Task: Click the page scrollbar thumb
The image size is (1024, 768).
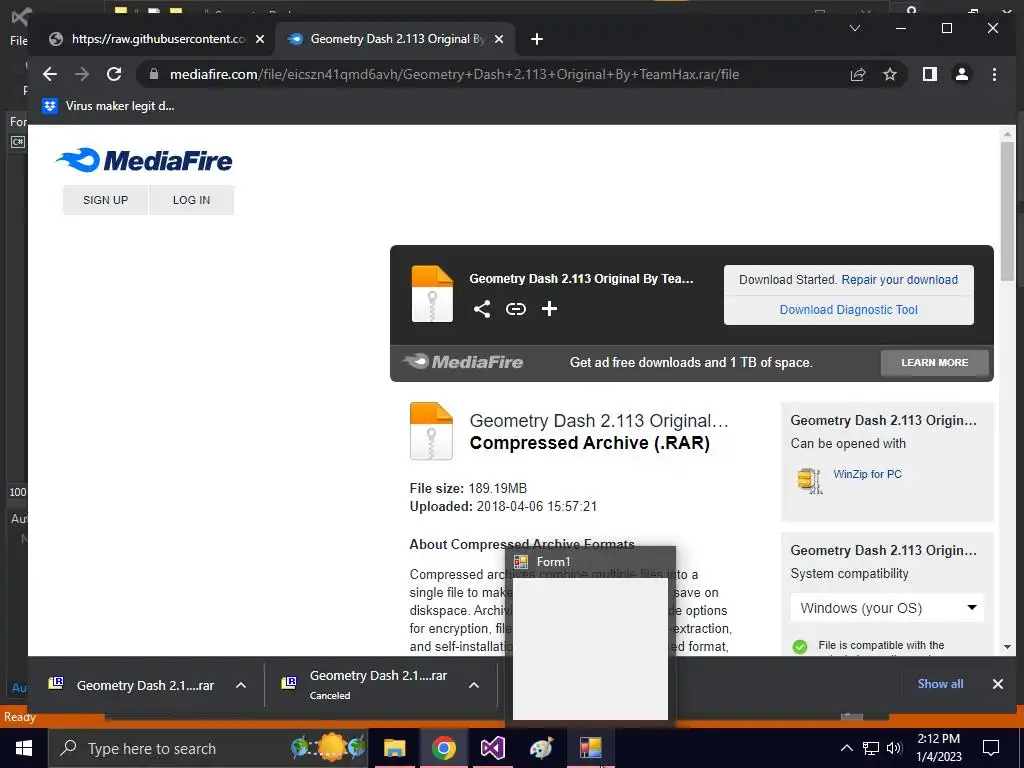Action: [x=1008, y=212]
